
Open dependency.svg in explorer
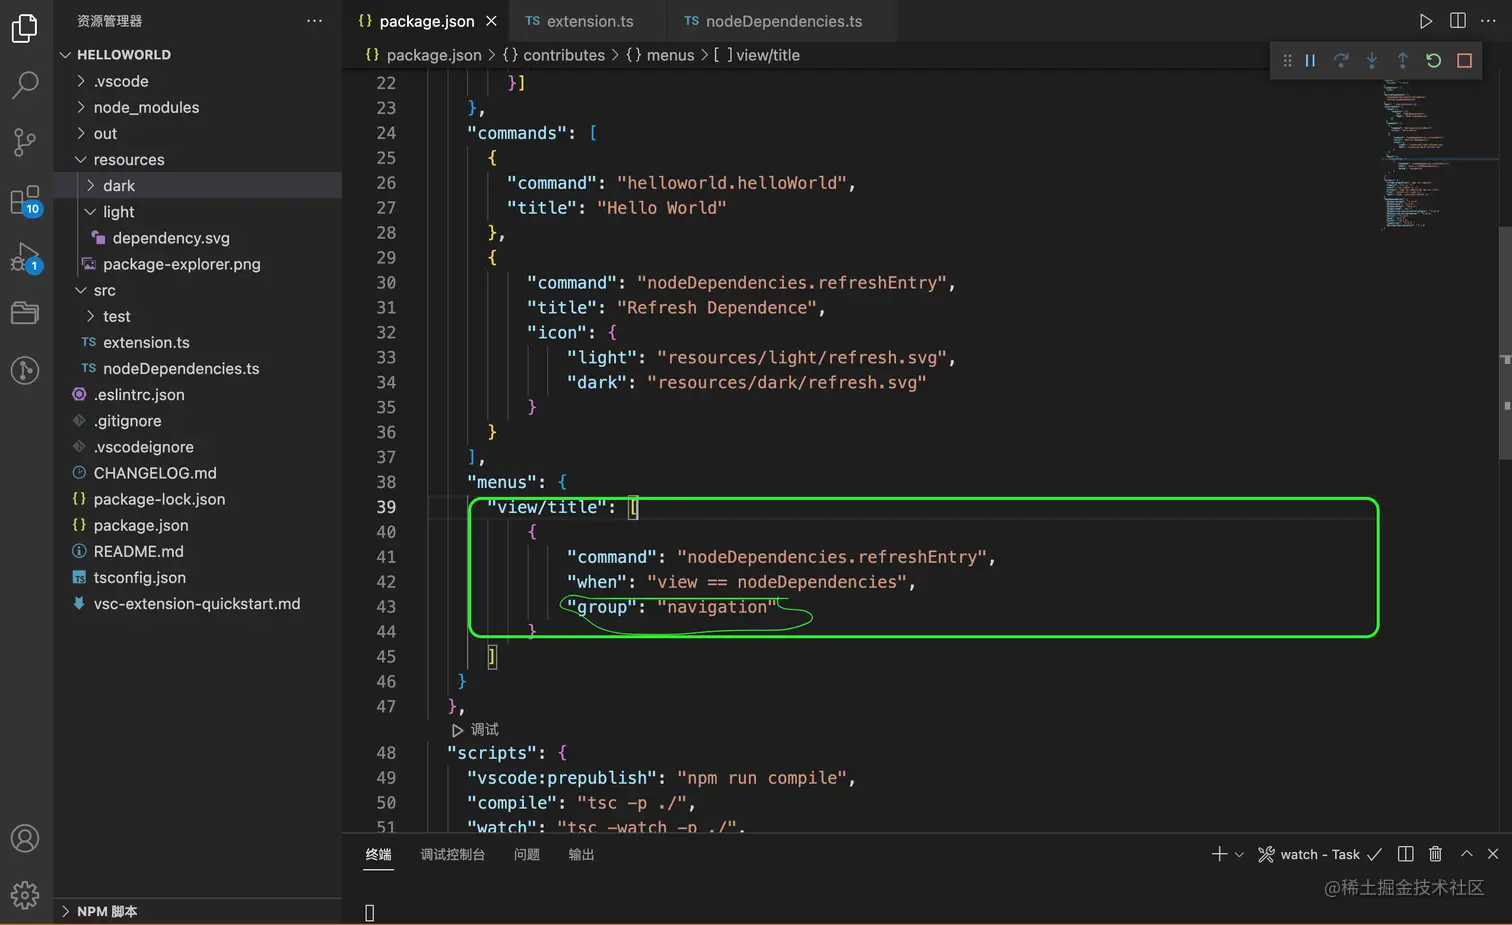click(x=198, y=238)
